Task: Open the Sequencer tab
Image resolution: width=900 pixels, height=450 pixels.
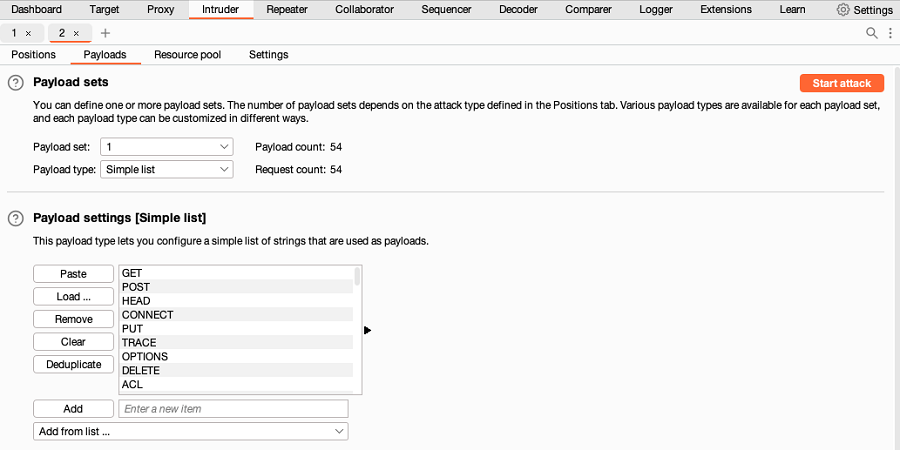Action: tap(446, 10)
